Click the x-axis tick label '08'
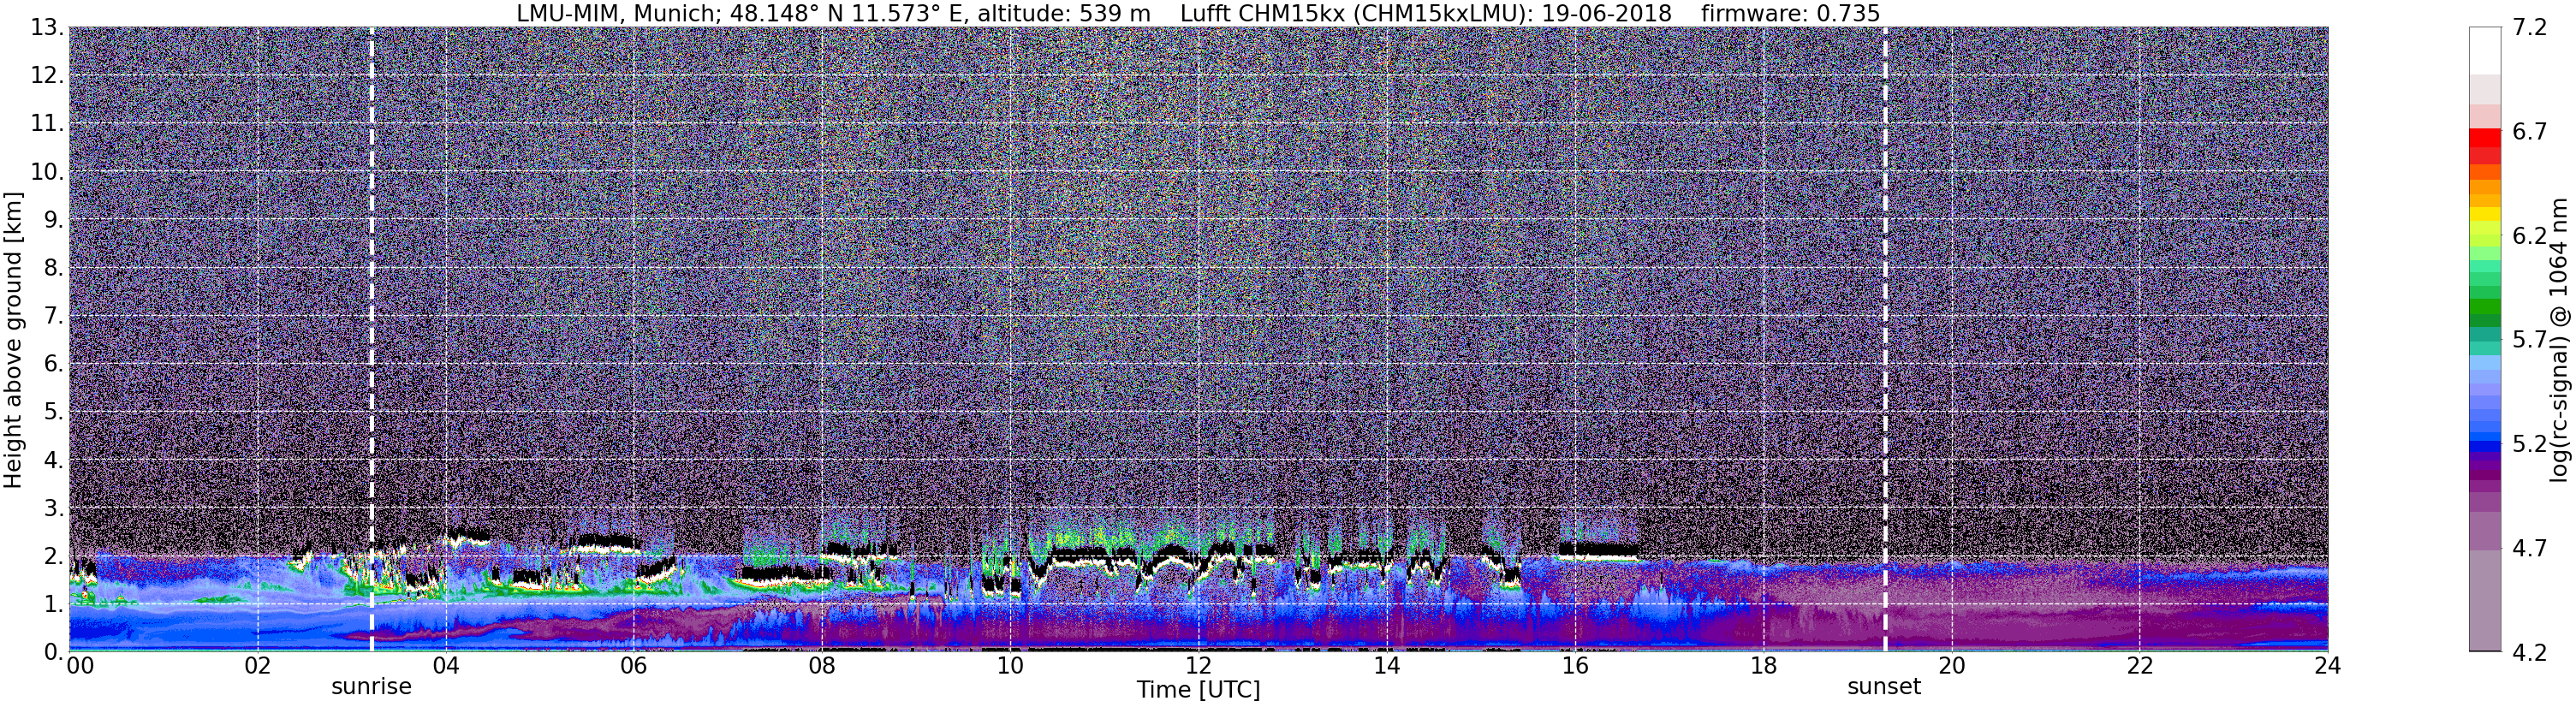The width and height of the screenshot is (2576, 707). [822, 666]
